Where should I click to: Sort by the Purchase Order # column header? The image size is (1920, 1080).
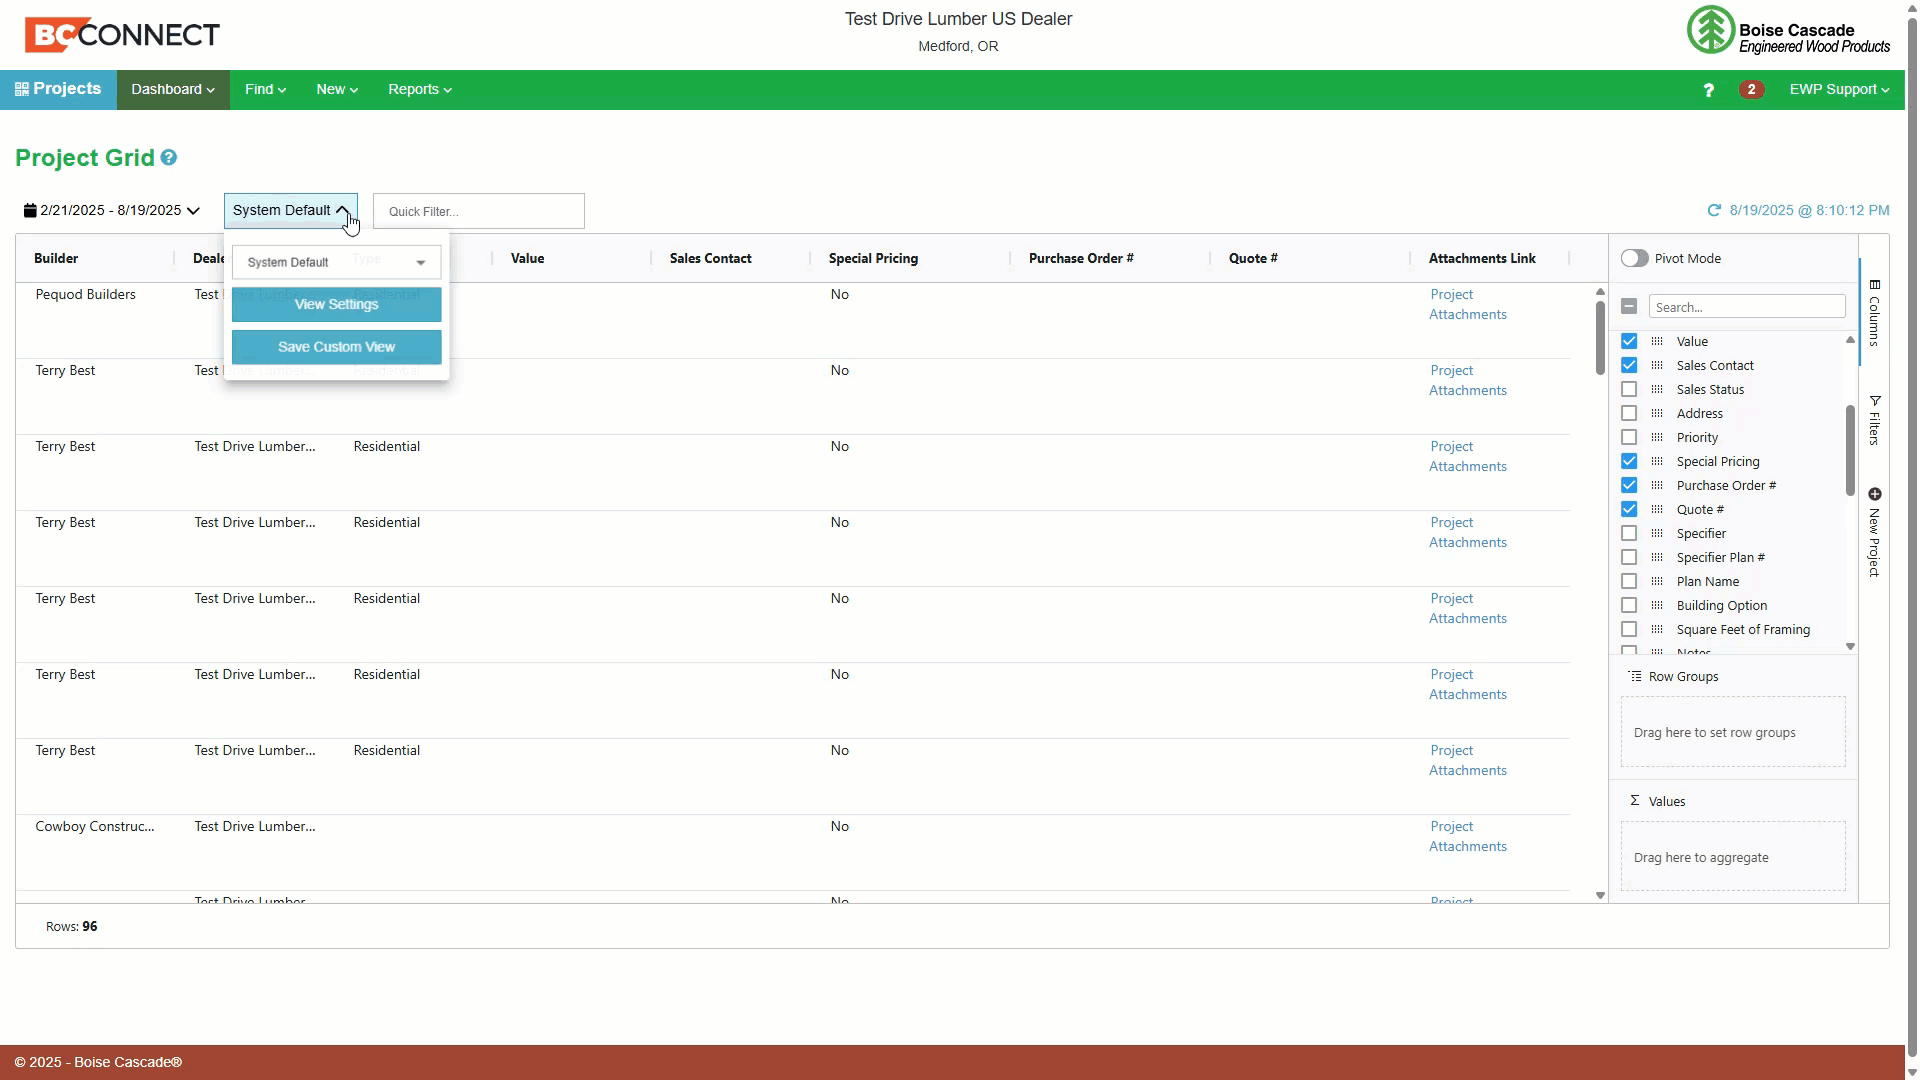point(1081,258)
